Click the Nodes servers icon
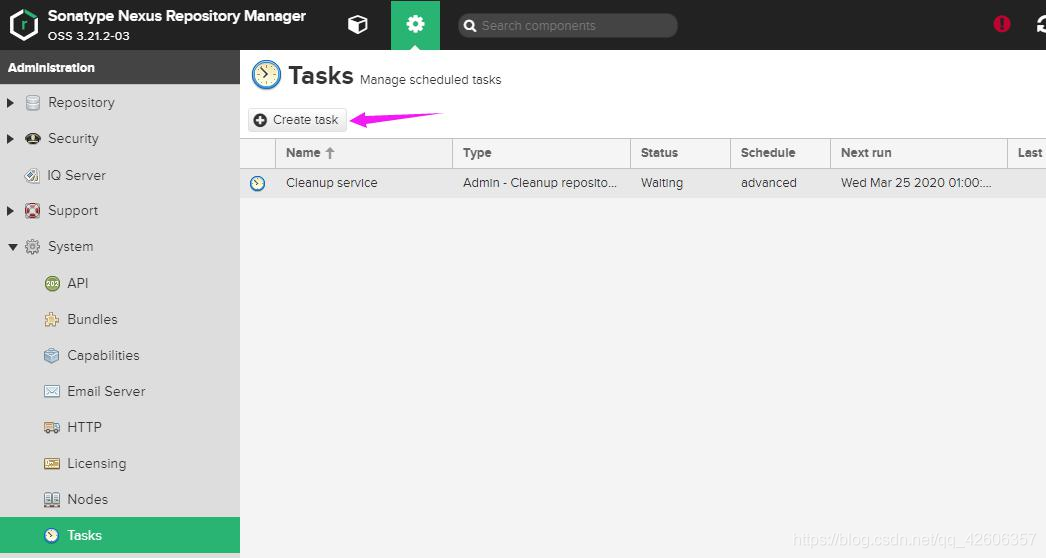 click(x=51, y=499)
